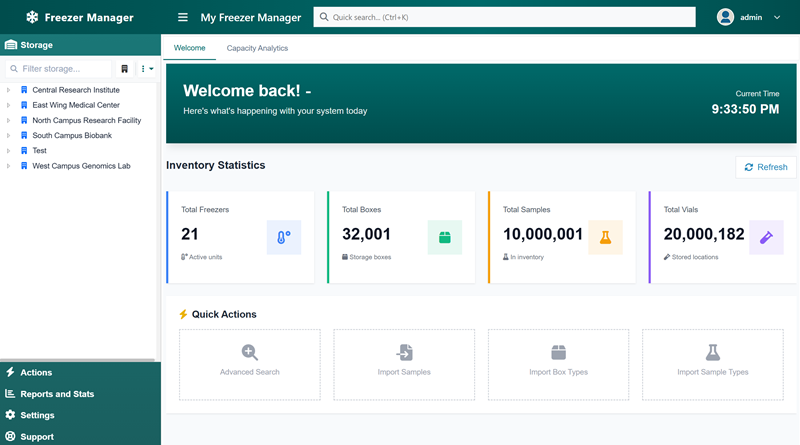The width and height of the screenshot is (800, 445).
Task: Expand West Campus Genomics Lab node
Action: (x=8, y=166)
